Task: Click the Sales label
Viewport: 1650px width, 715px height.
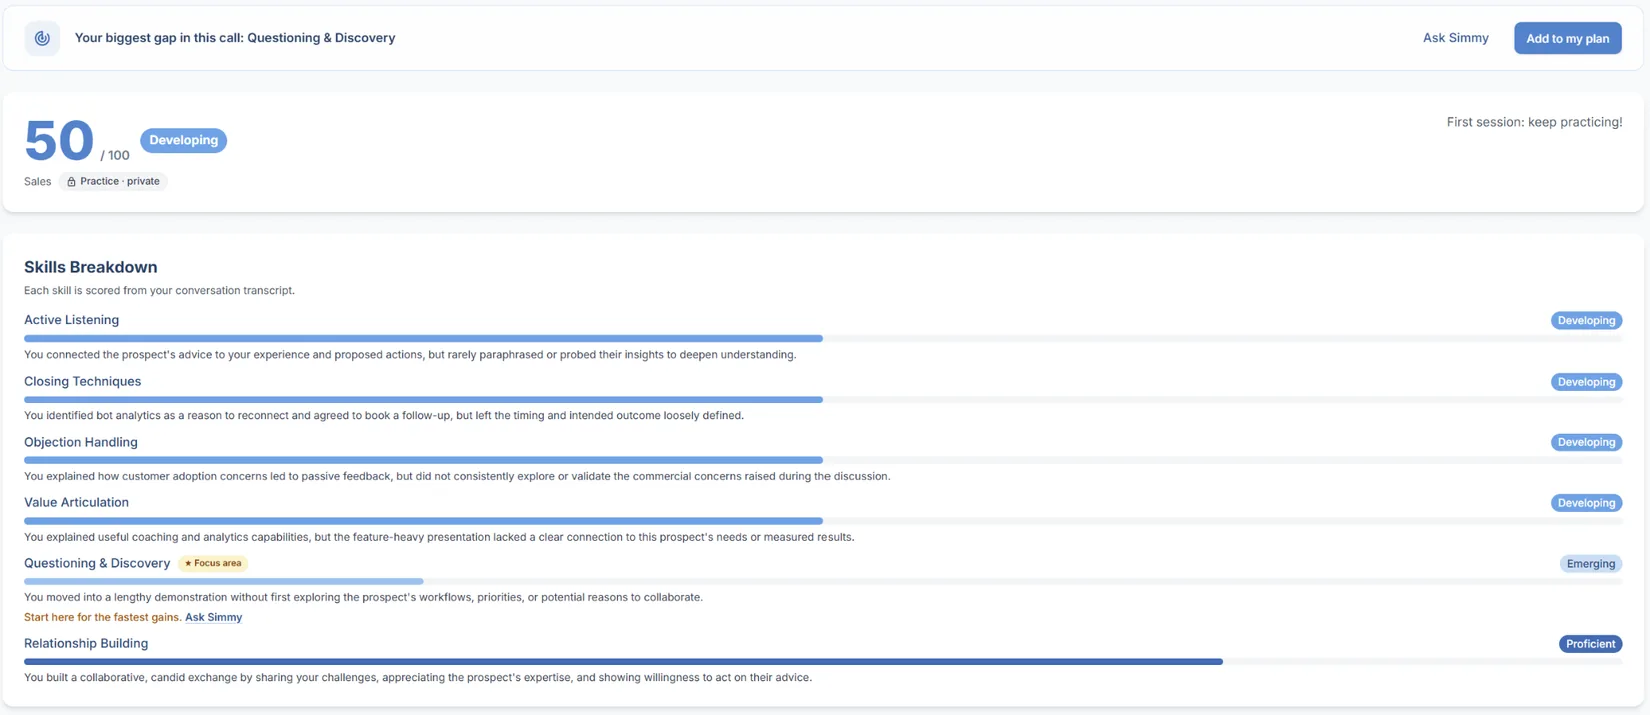Action: click(x=37, y=182)
